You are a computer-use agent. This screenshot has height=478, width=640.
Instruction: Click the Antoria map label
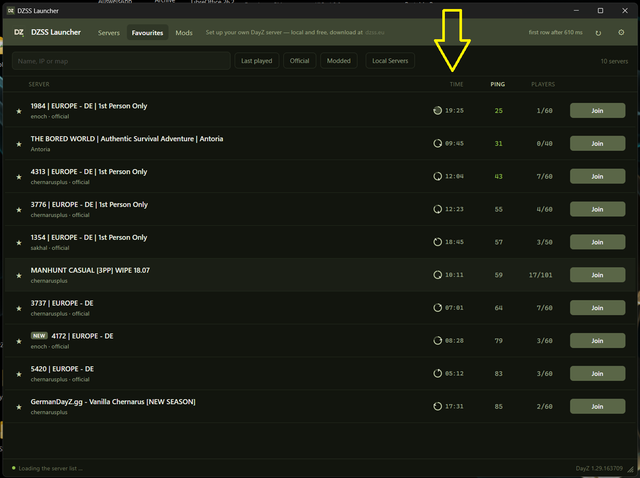pos(40,149)
